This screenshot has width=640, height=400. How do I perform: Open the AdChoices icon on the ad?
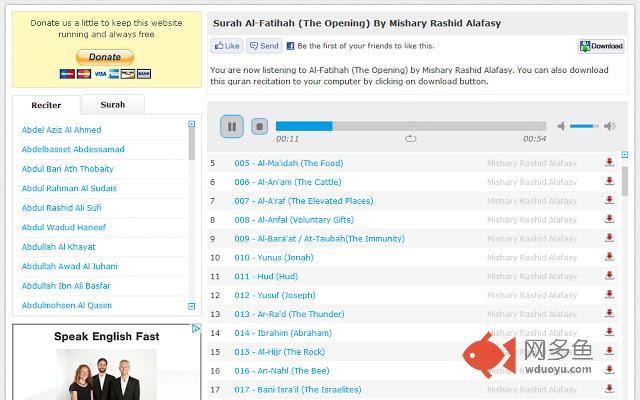[x=196, y=329]
